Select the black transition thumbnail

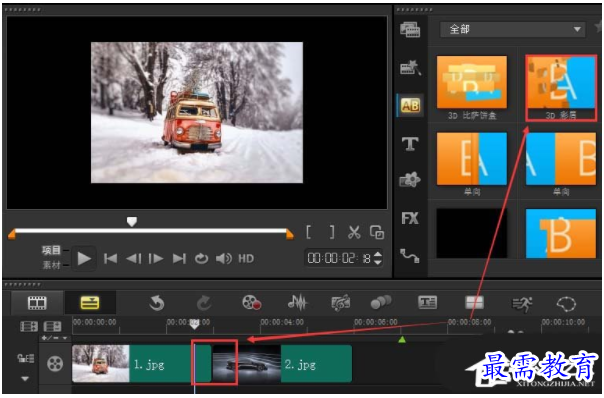pyautogui.click(x=472, y=233)
